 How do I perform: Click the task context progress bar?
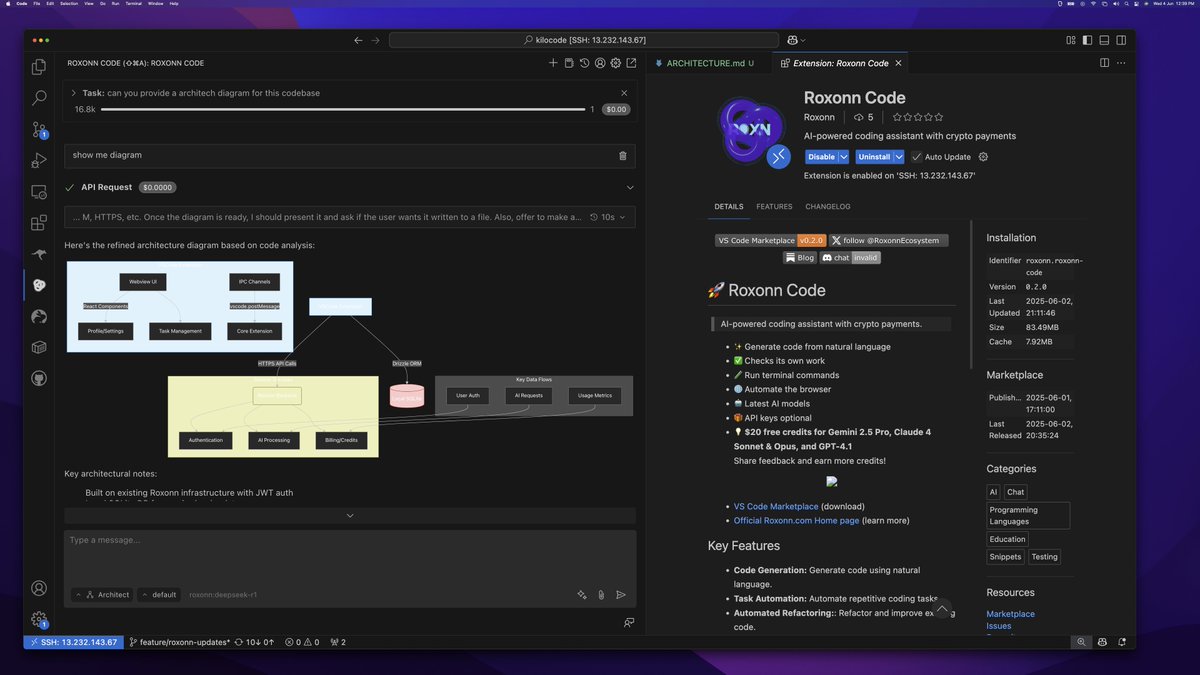tap(343, 109)
